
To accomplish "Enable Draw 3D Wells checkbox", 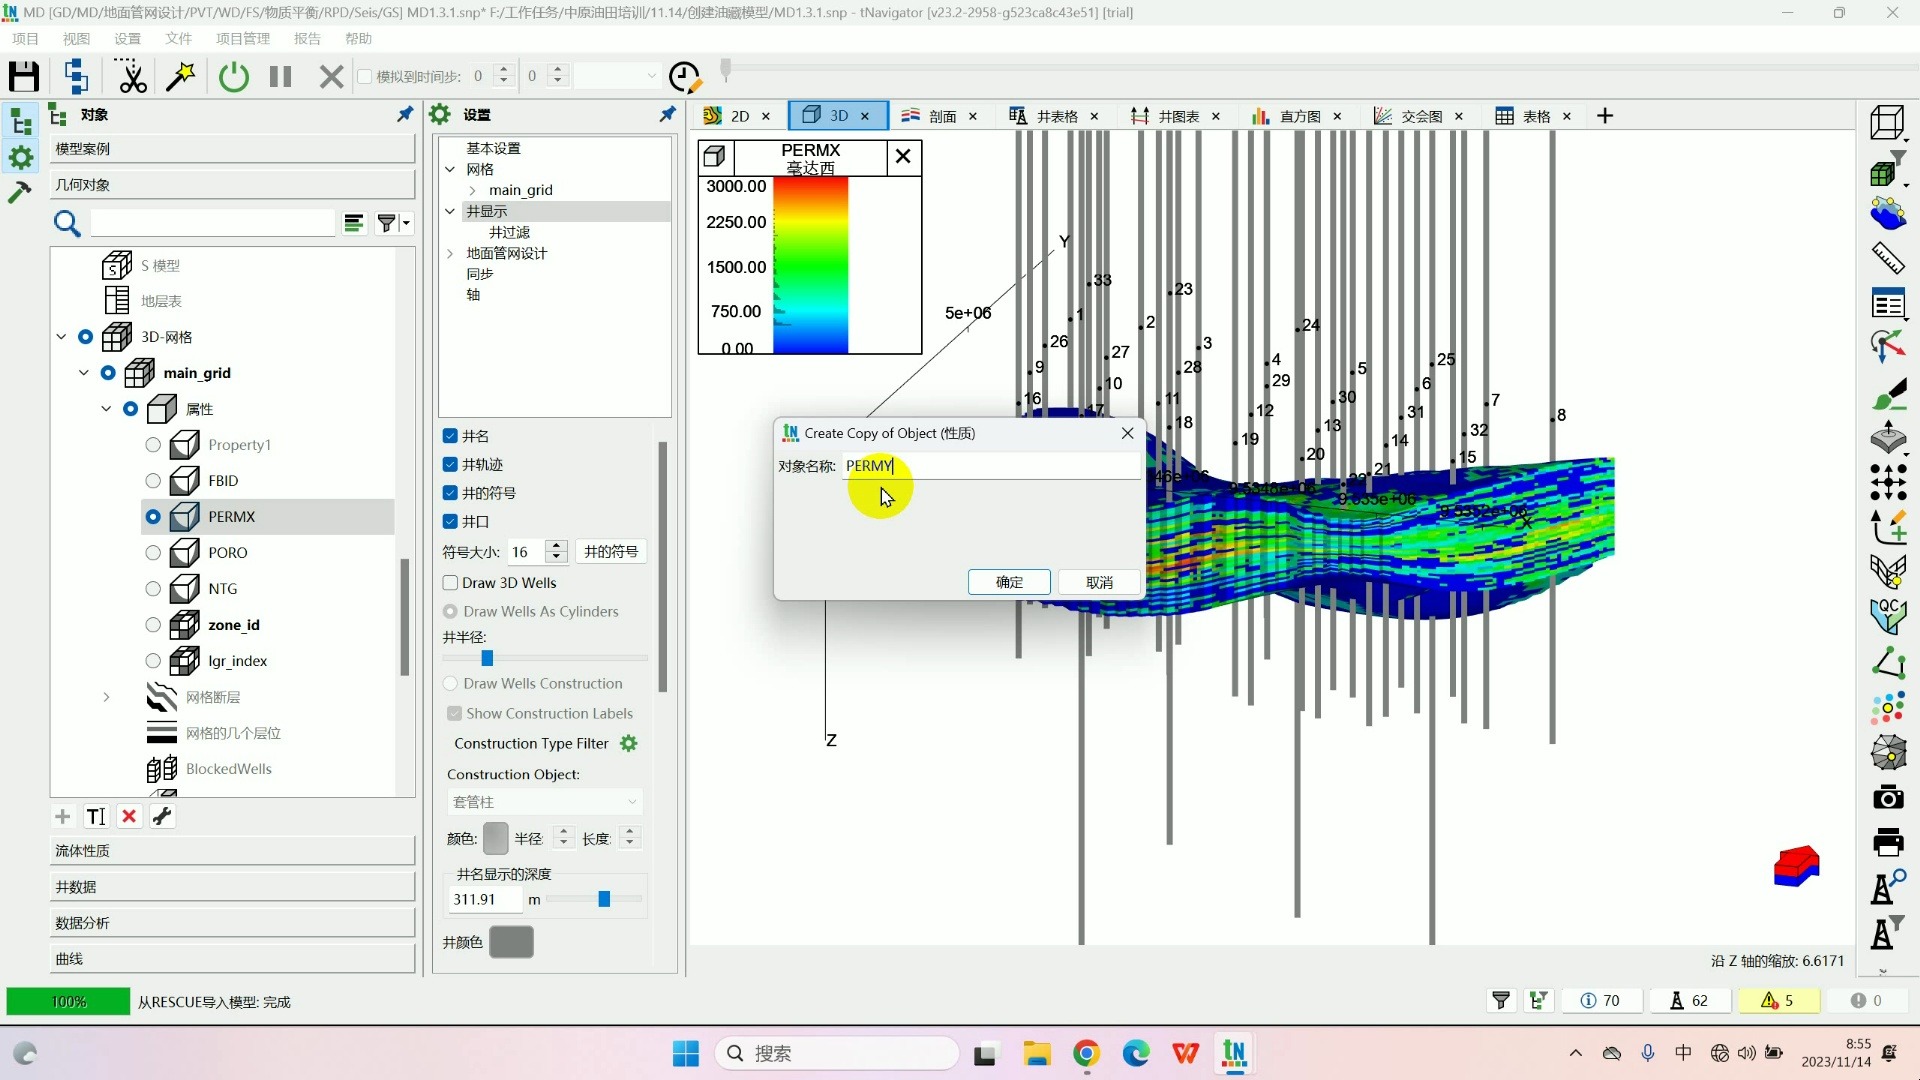I will point(450,583).
